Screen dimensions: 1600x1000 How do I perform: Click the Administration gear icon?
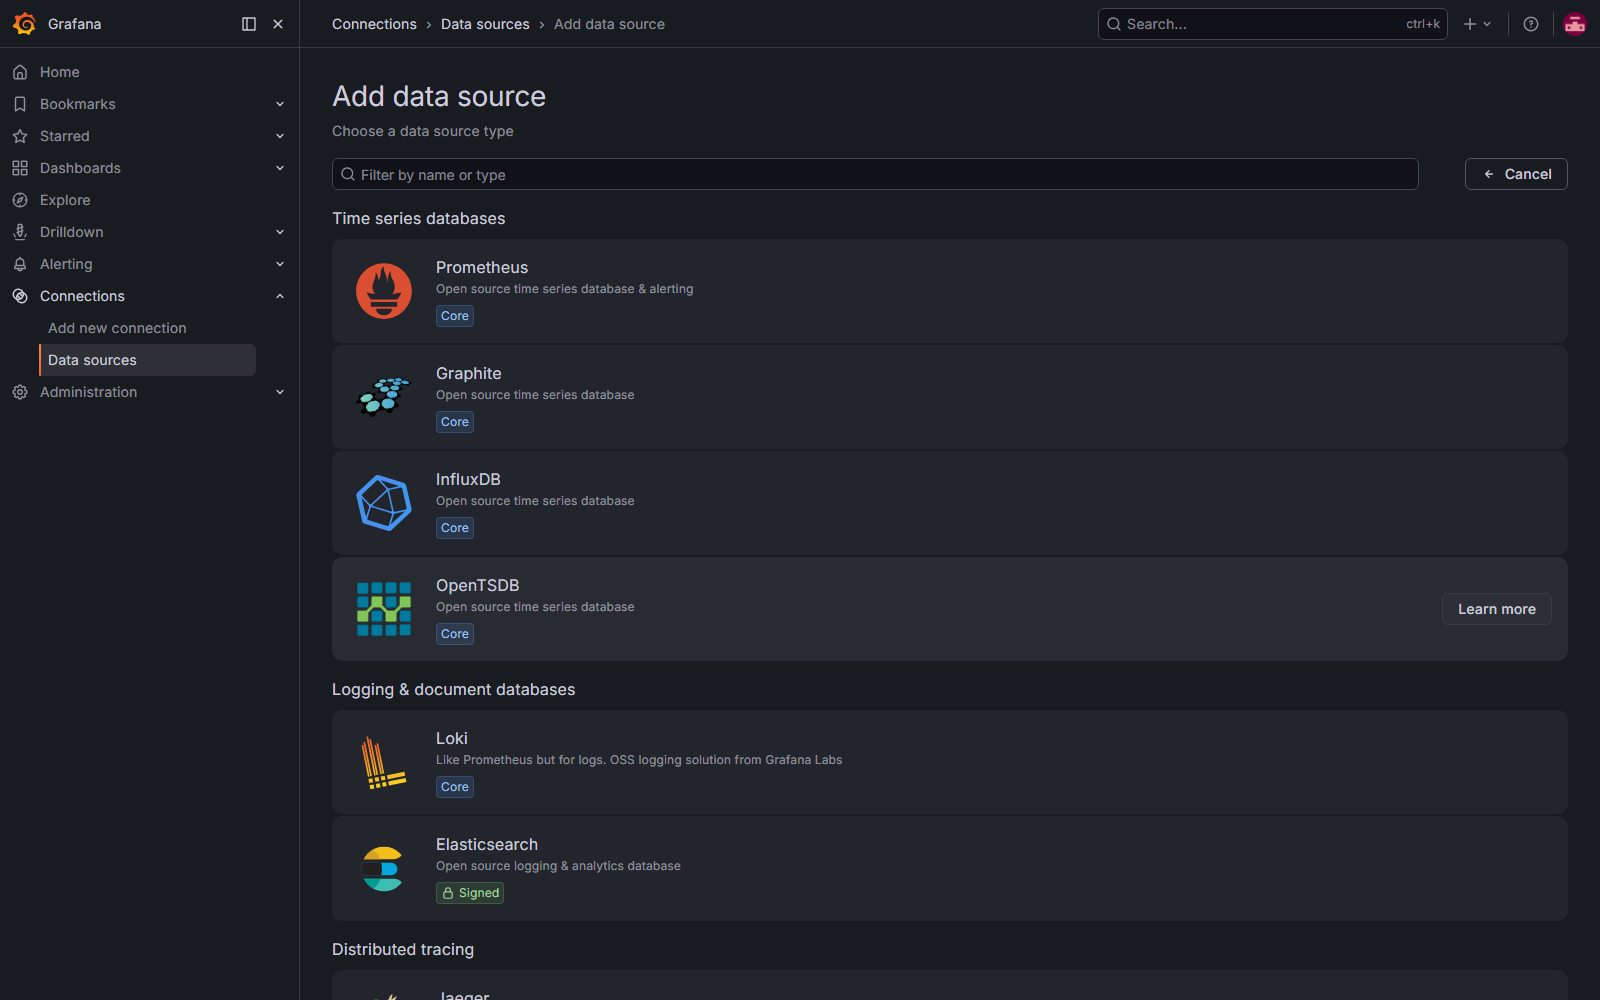pos(20,392)
